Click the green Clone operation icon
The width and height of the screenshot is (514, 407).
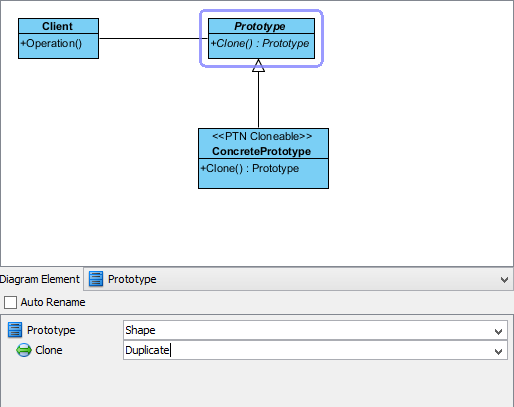(x=24, y=350)
